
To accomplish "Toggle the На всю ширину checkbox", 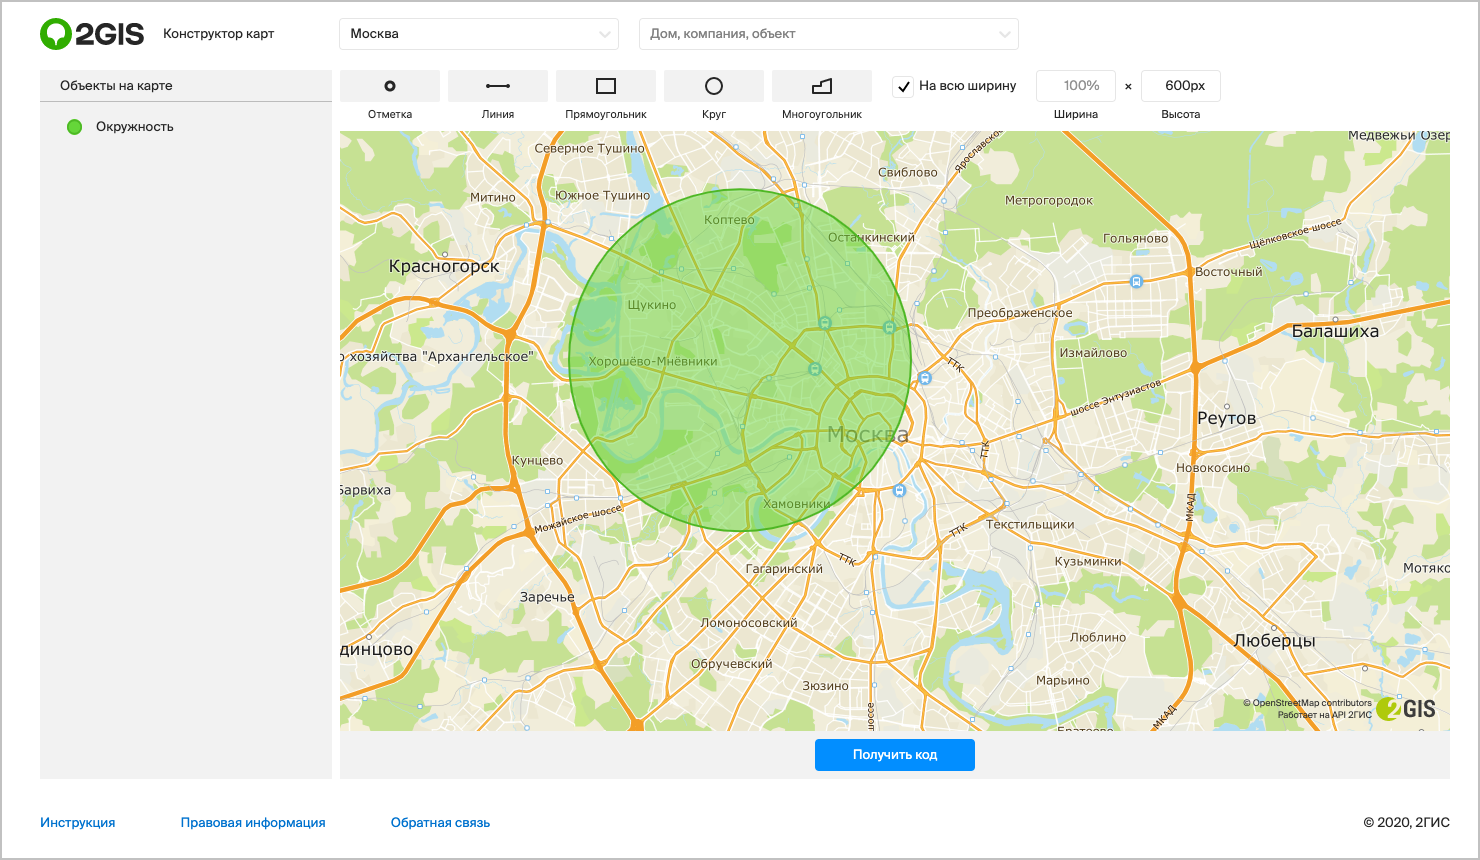I will [903, 86].
